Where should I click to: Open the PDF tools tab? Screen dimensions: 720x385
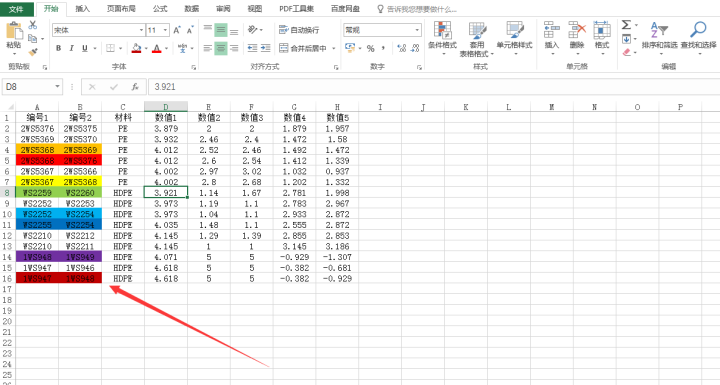click(x=297, y=9)
